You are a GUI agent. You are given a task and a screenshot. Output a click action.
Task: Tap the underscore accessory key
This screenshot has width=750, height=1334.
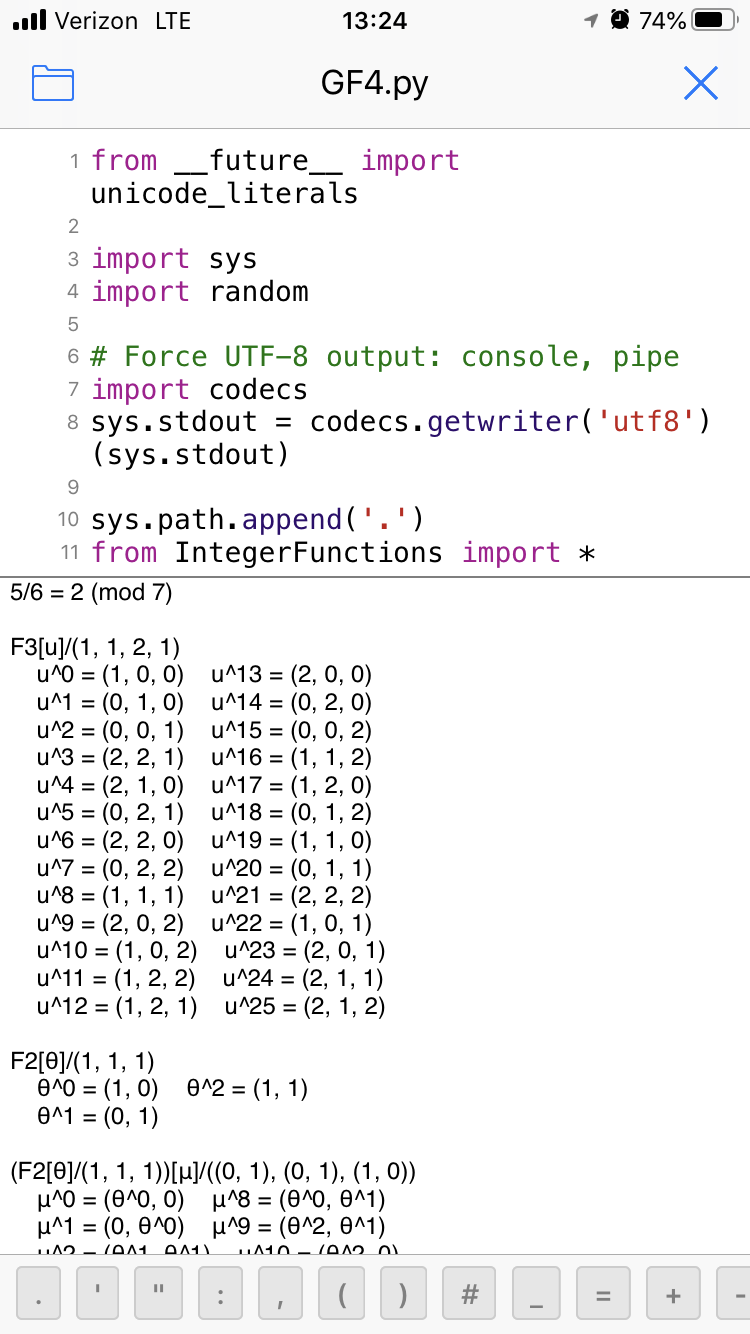pos(536,1292)
